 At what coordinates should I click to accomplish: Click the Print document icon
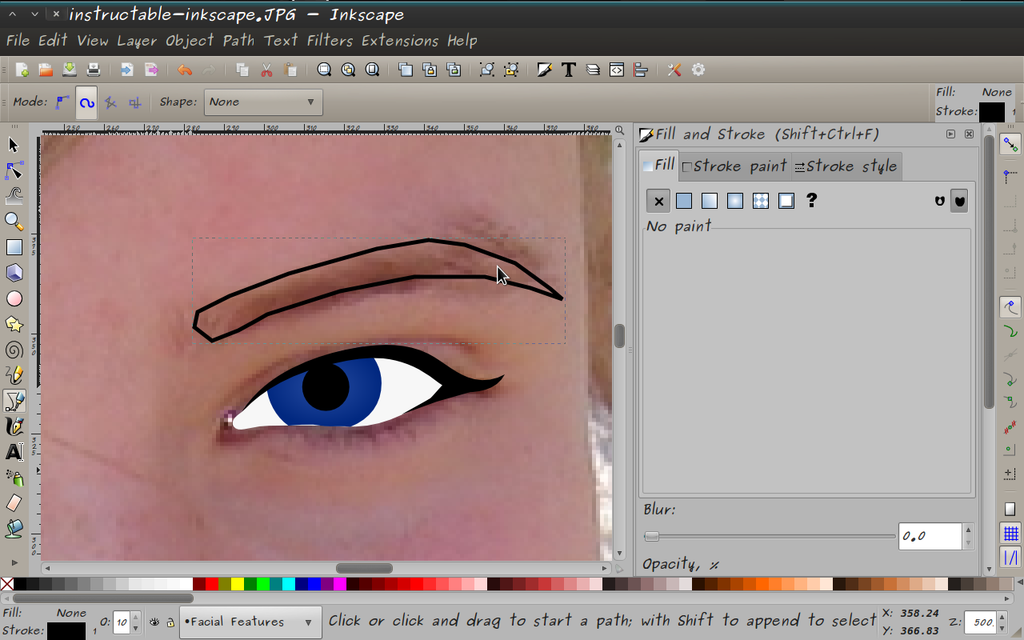pyautogui.click(x=93, y=70)
